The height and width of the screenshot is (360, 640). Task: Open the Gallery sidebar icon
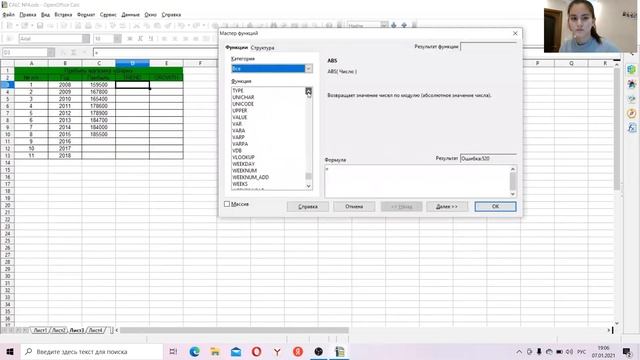pos(631,99)
